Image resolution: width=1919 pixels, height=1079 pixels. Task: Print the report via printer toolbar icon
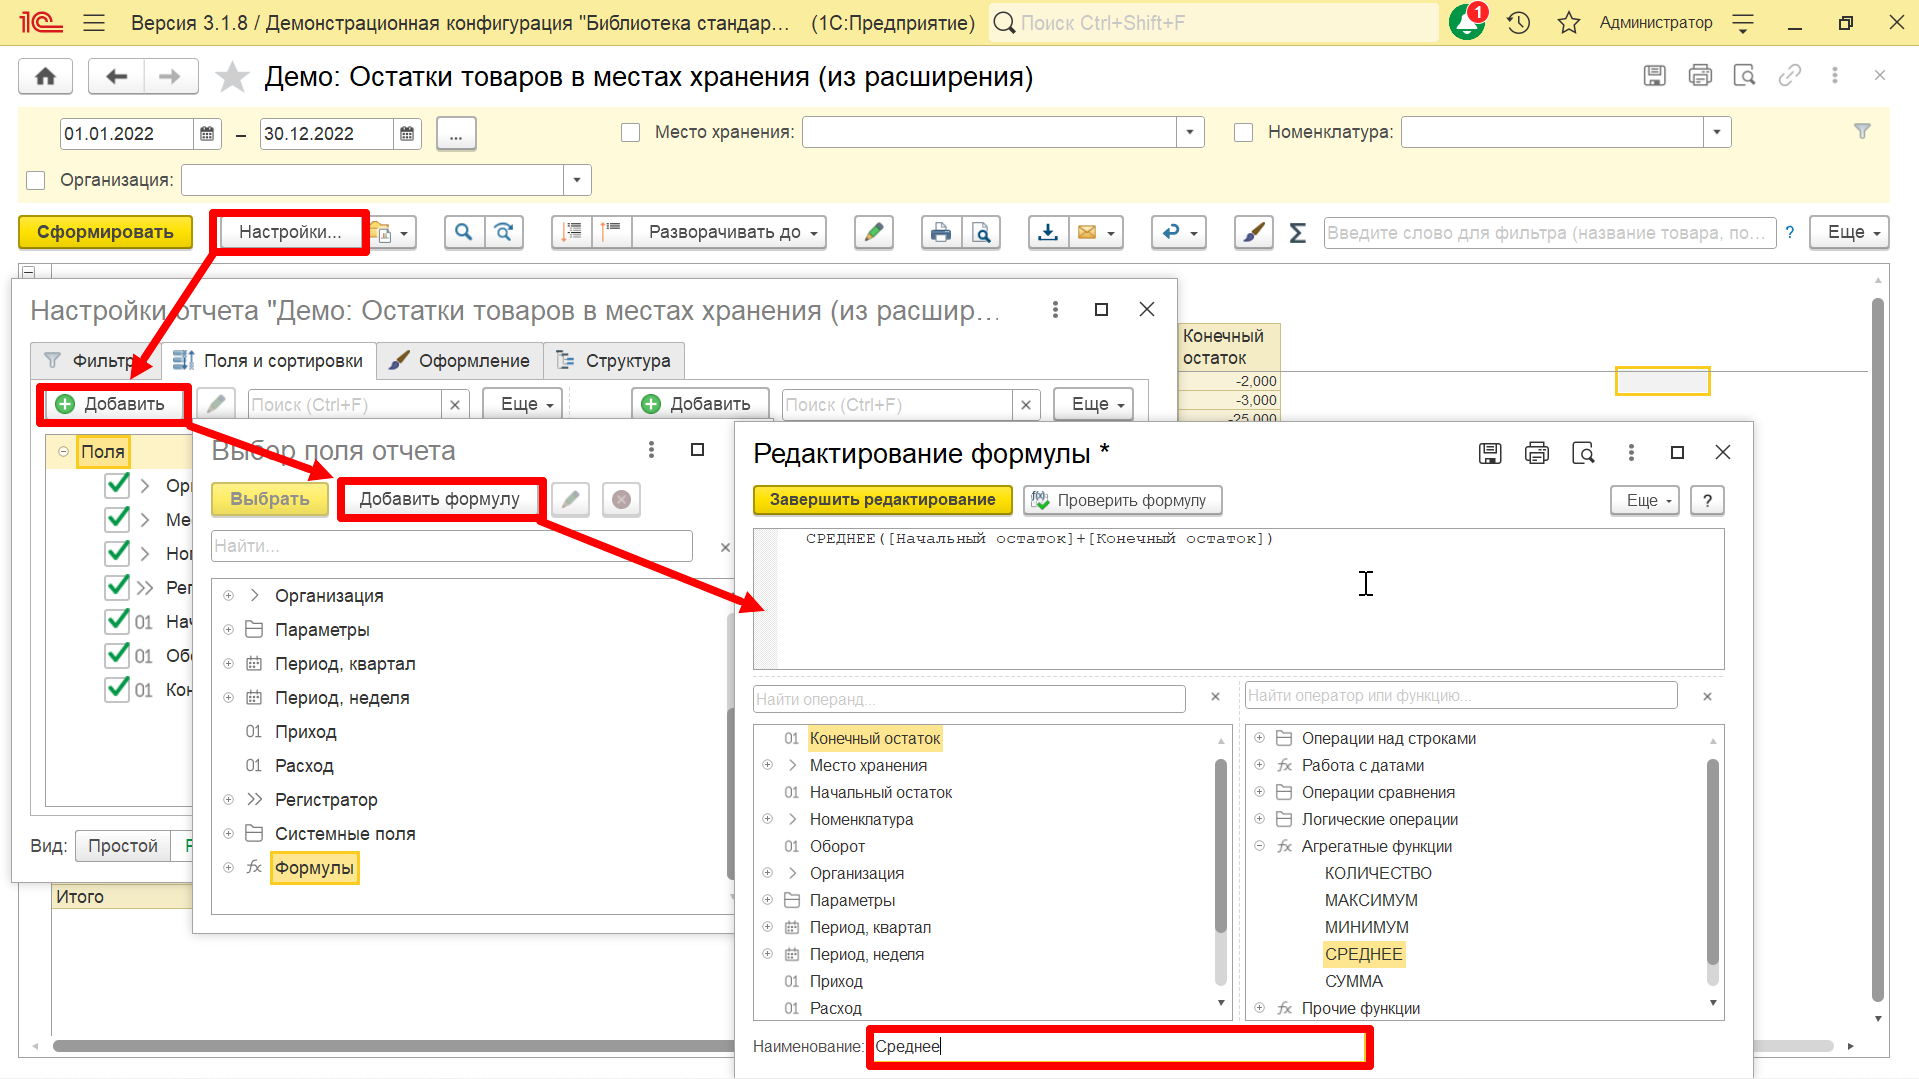pyautogui.click(x=941, y=232)
